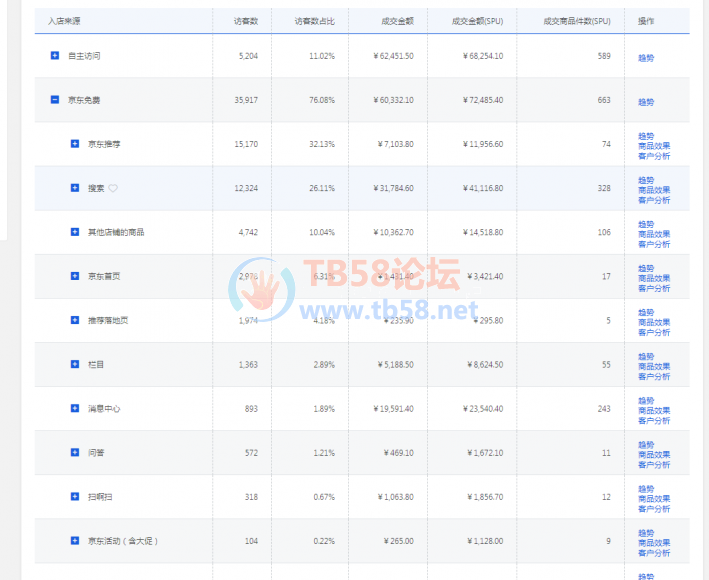Expand the 京东活动(含大促) row

point(75,540)
